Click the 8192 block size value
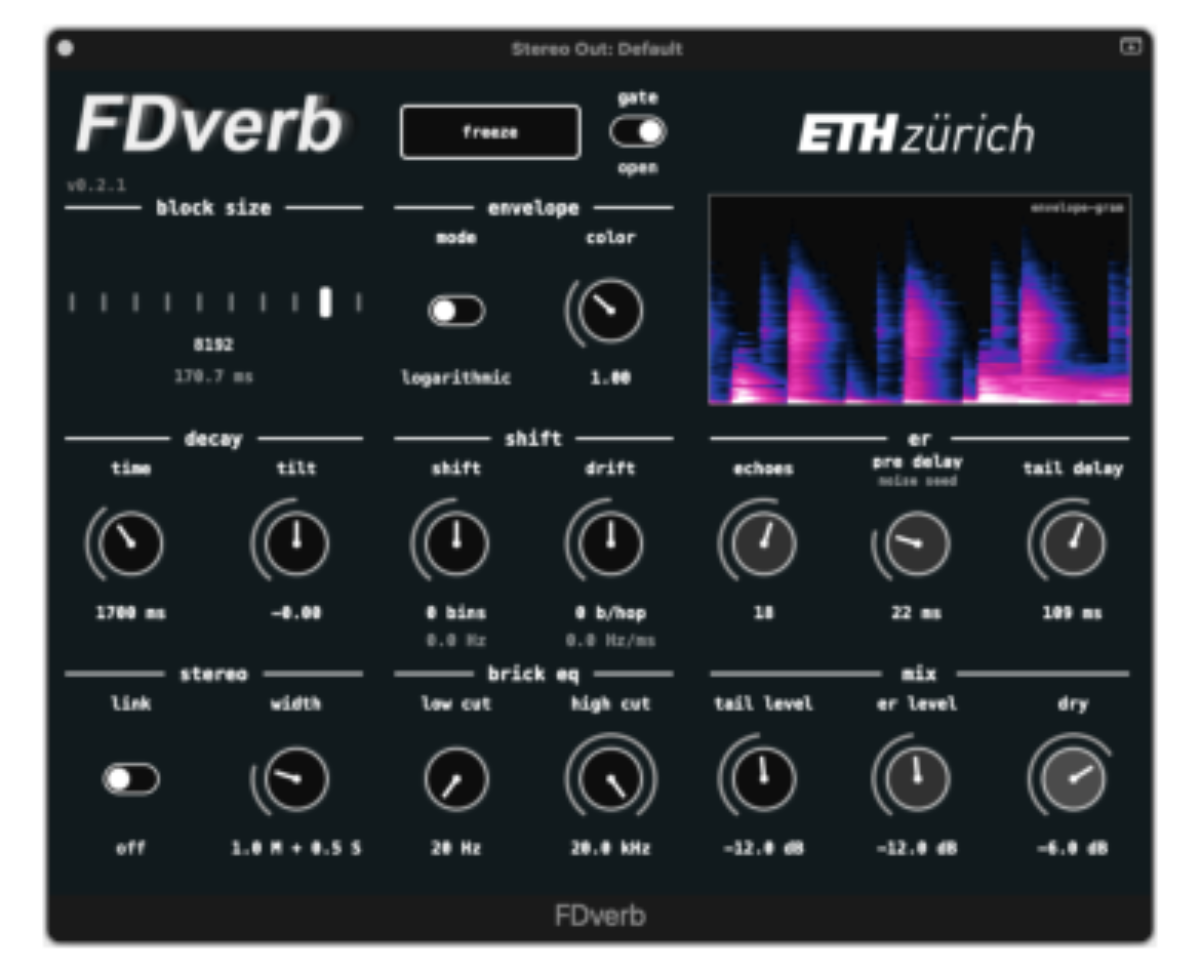The width and height of the screenshot is (1200, 972). point(213,345)
